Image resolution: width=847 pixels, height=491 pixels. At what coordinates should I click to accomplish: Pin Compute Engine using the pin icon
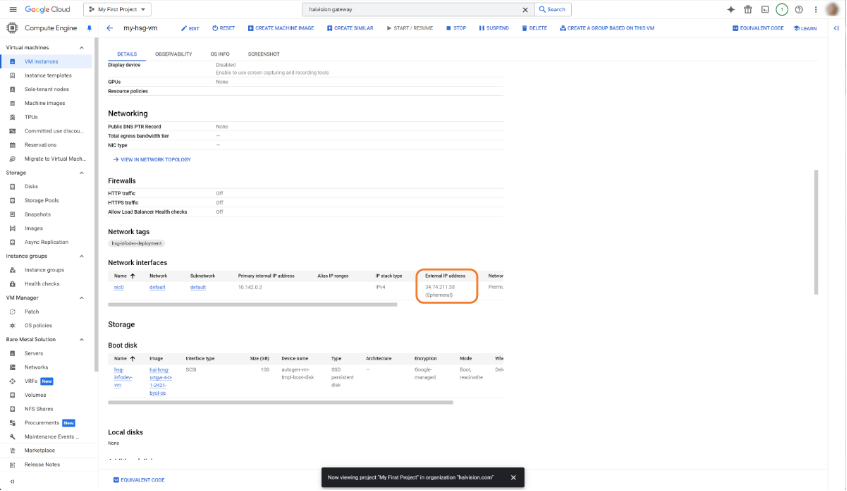[89, 28]
